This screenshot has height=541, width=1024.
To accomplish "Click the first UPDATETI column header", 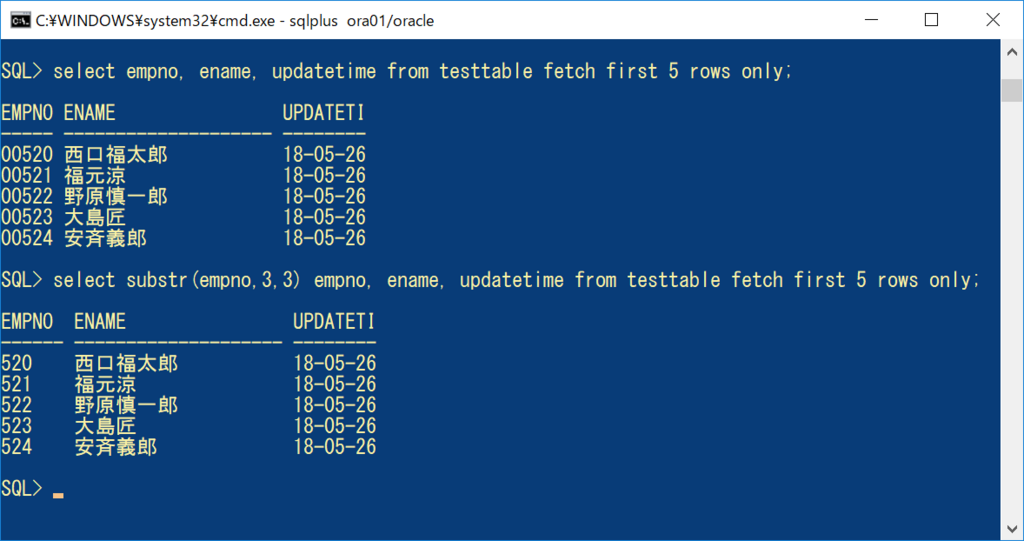I will [x=323, y=113].
